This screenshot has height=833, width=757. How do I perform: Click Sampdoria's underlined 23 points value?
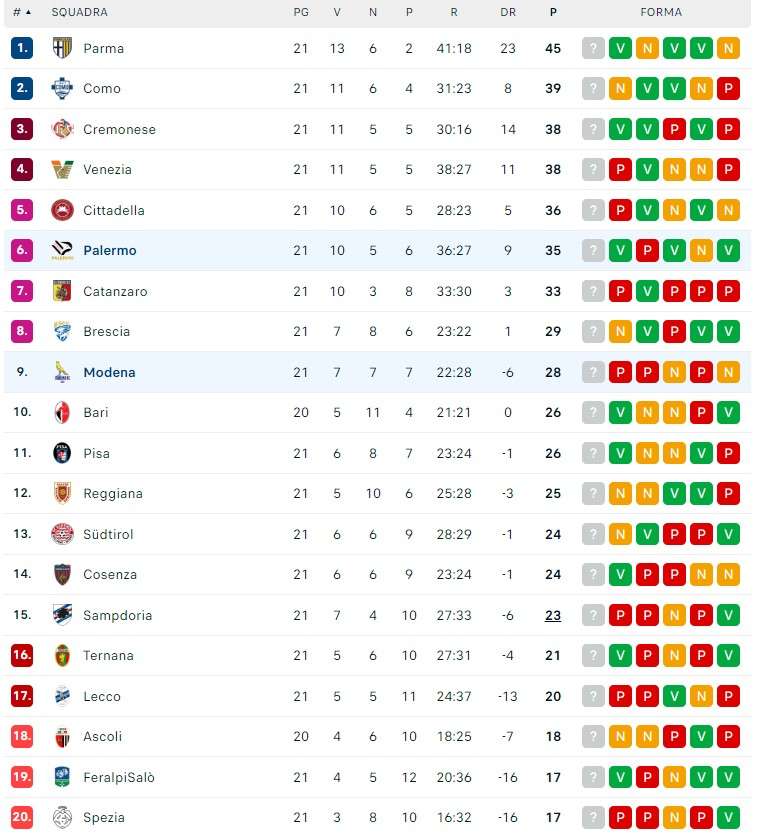pyautogui.click(x=553, y=615)
